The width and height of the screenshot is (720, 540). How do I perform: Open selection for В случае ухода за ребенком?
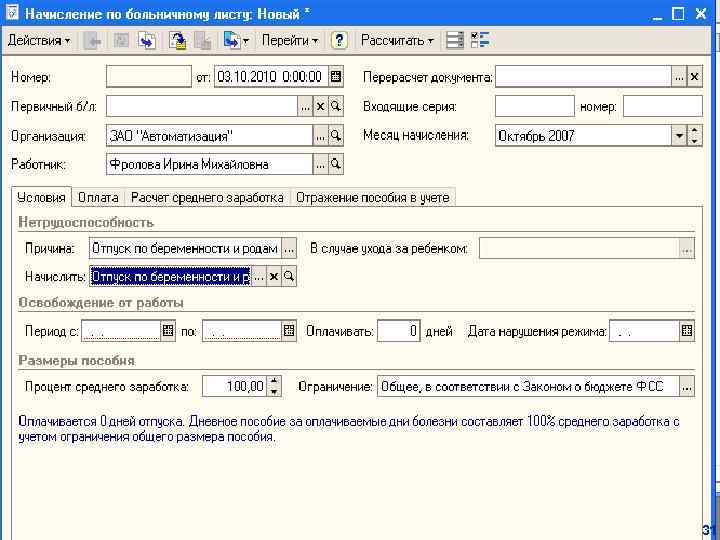686,248
